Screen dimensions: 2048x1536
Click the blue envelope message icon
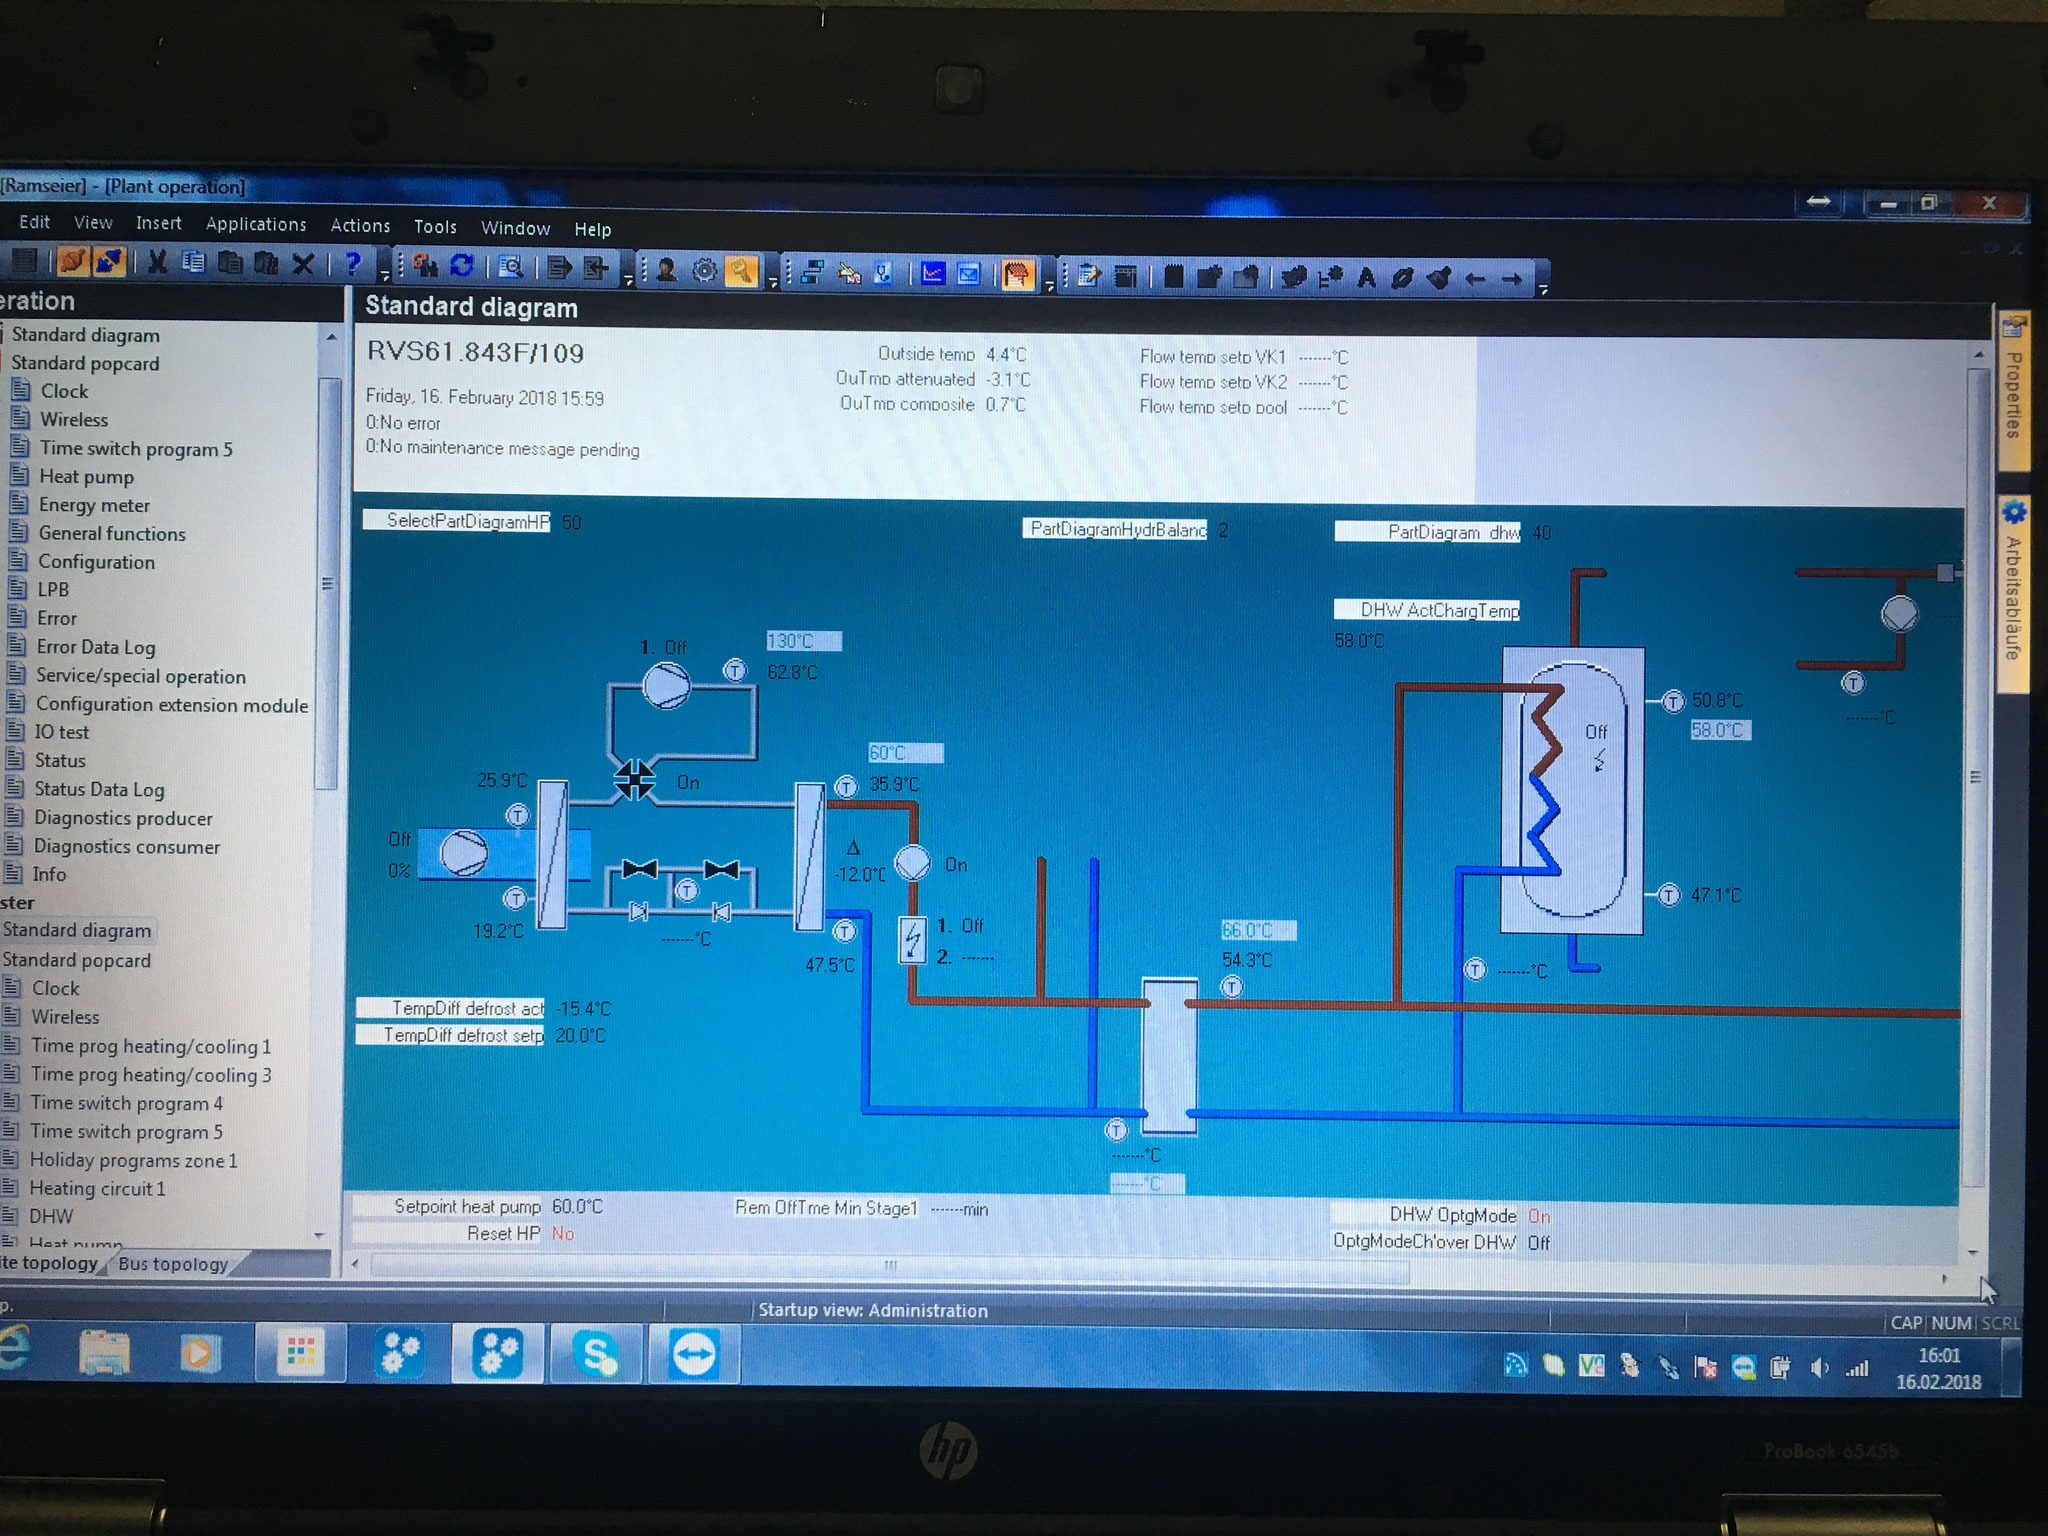click(968, 273)
